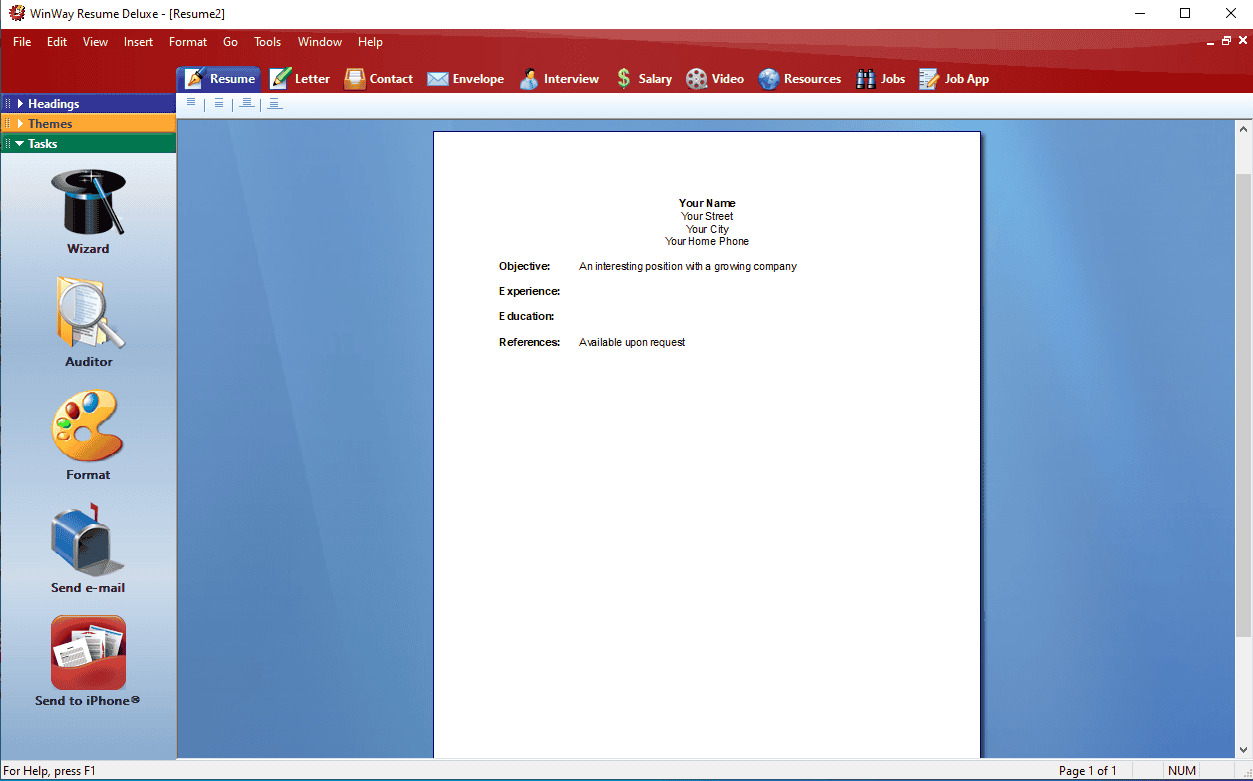
Task: Expand the Headings panel
Action: tap(88, 103)
